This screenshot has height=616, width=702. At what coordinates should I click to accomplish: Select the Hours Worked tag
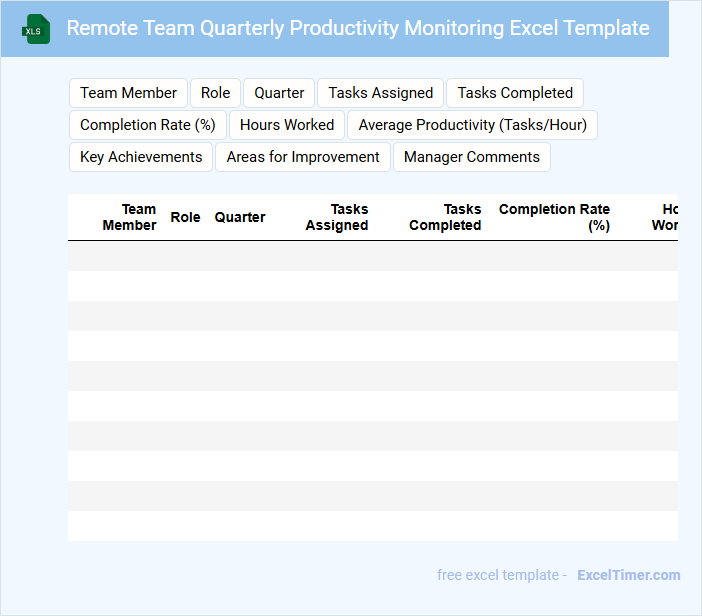[287, 125]
